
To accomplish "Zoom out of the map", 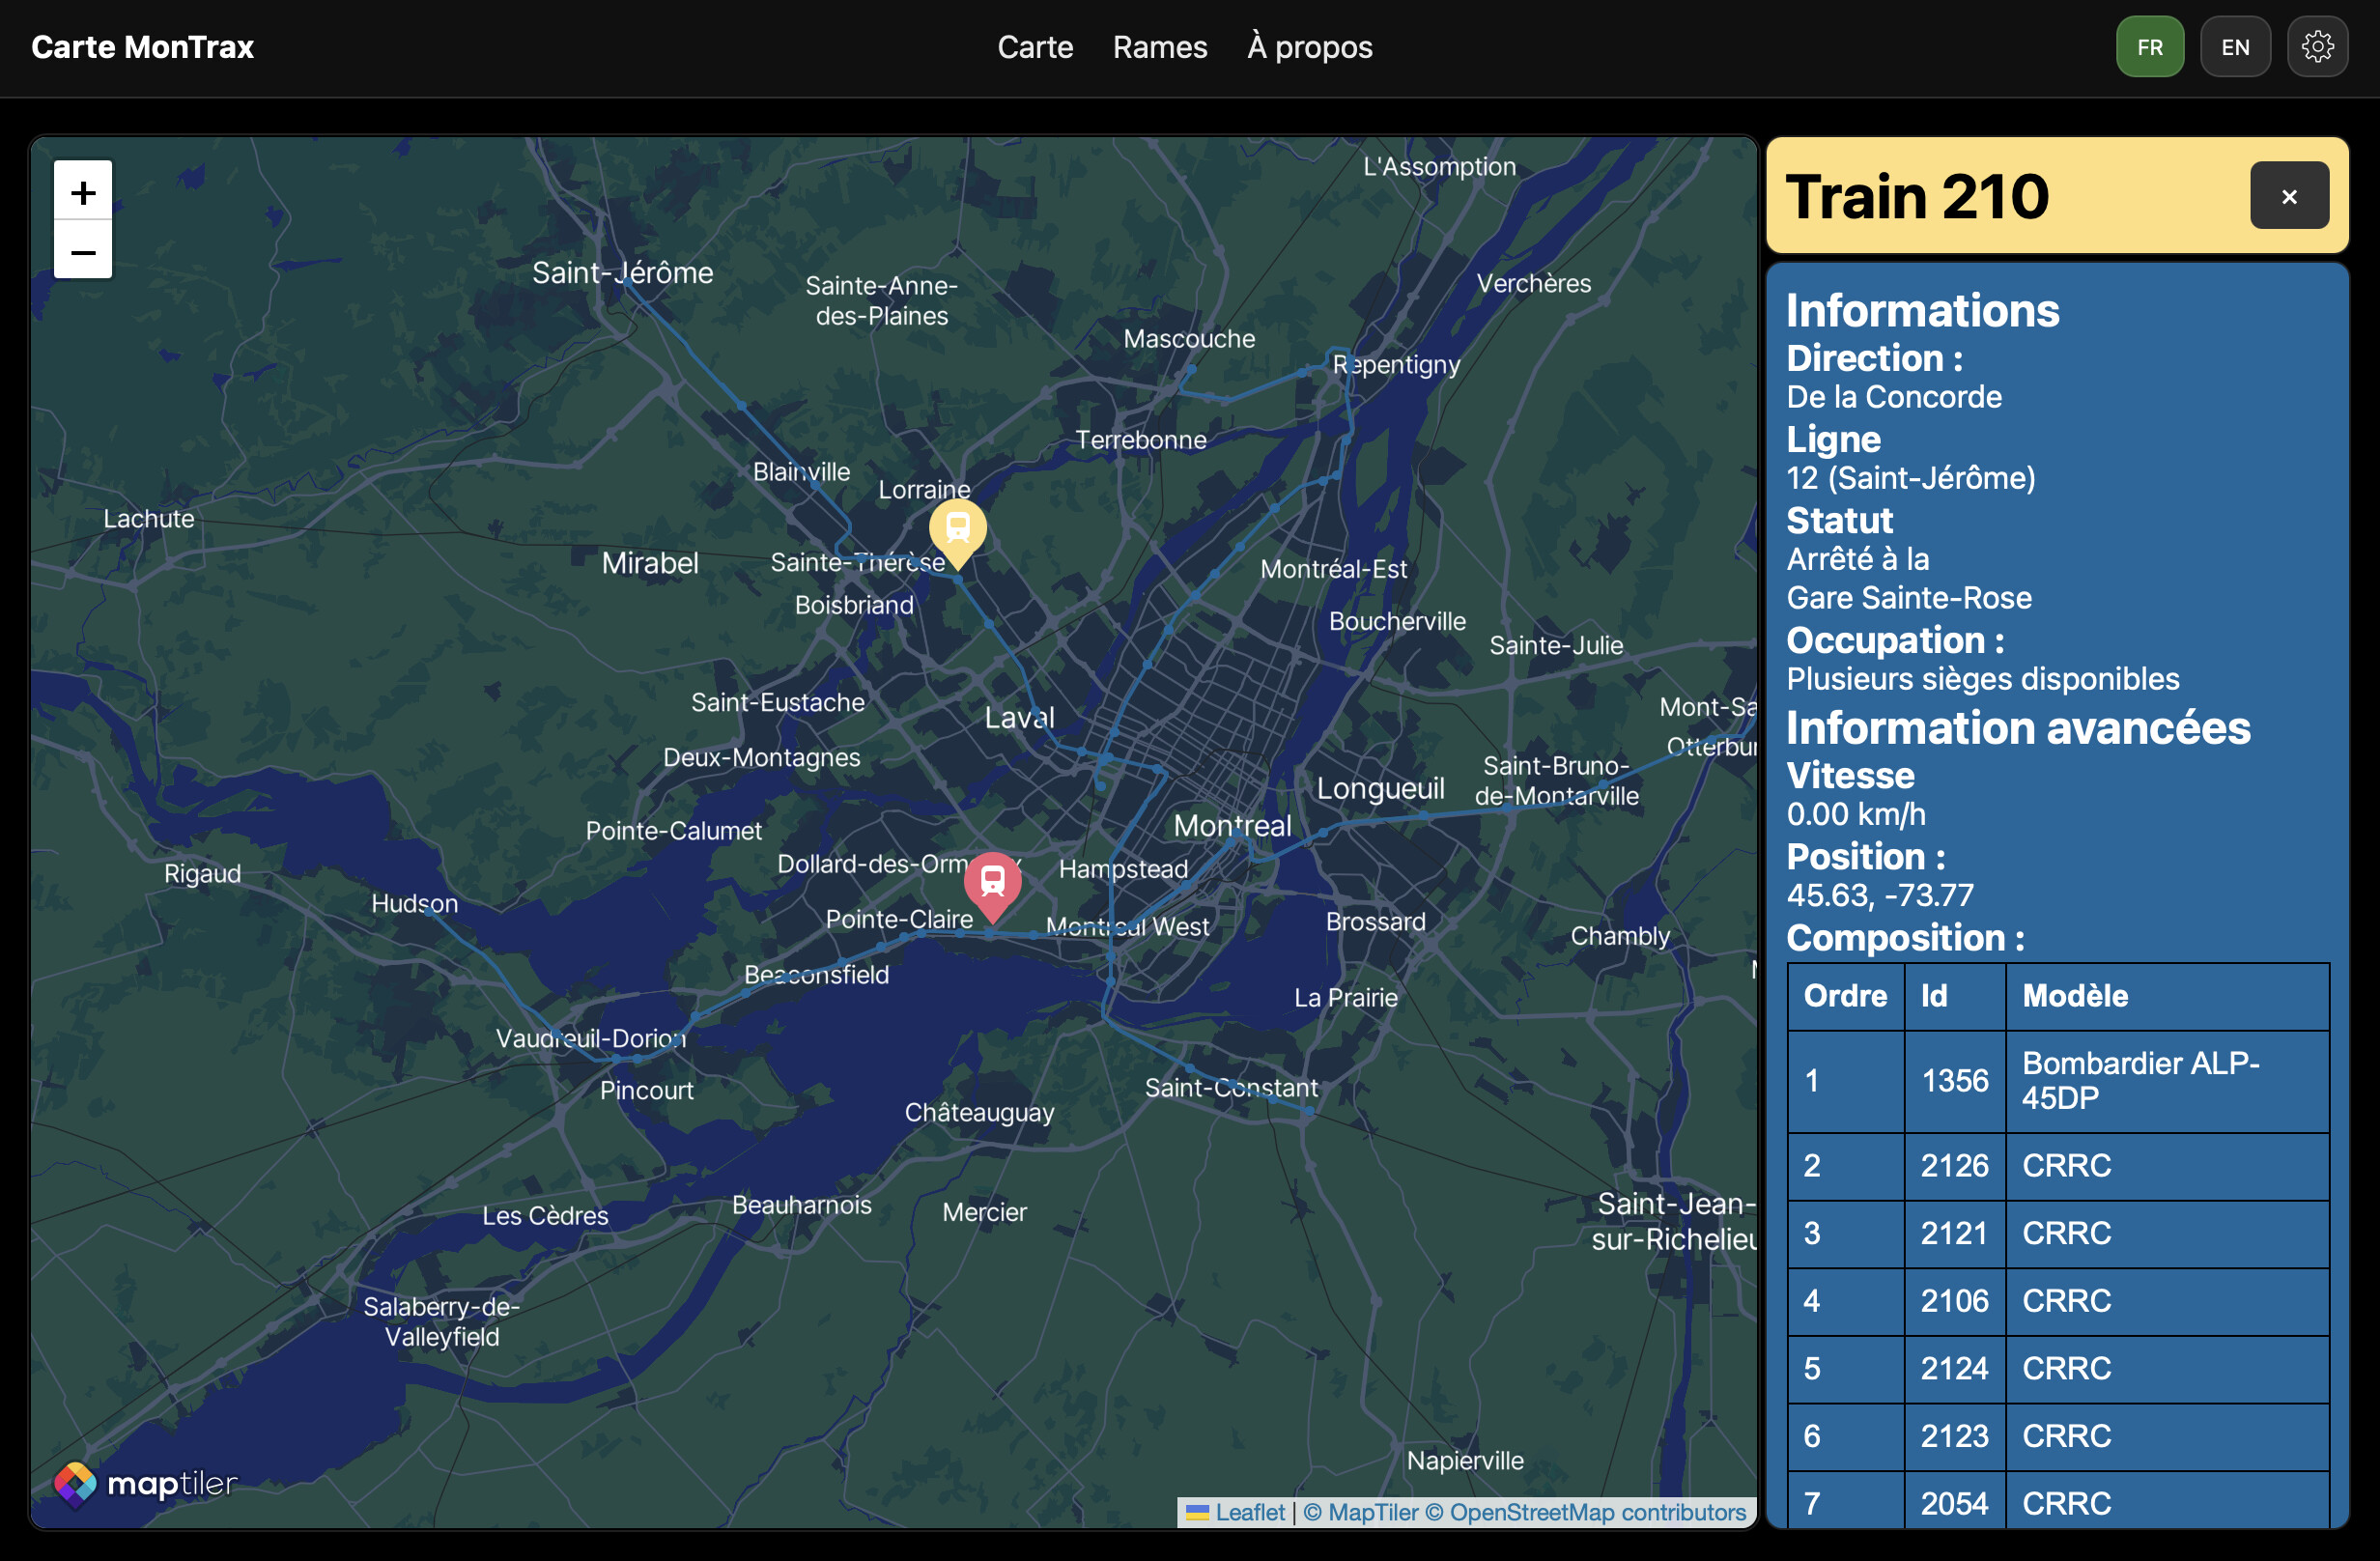I will pyautogui.click(x=83, y=250).
